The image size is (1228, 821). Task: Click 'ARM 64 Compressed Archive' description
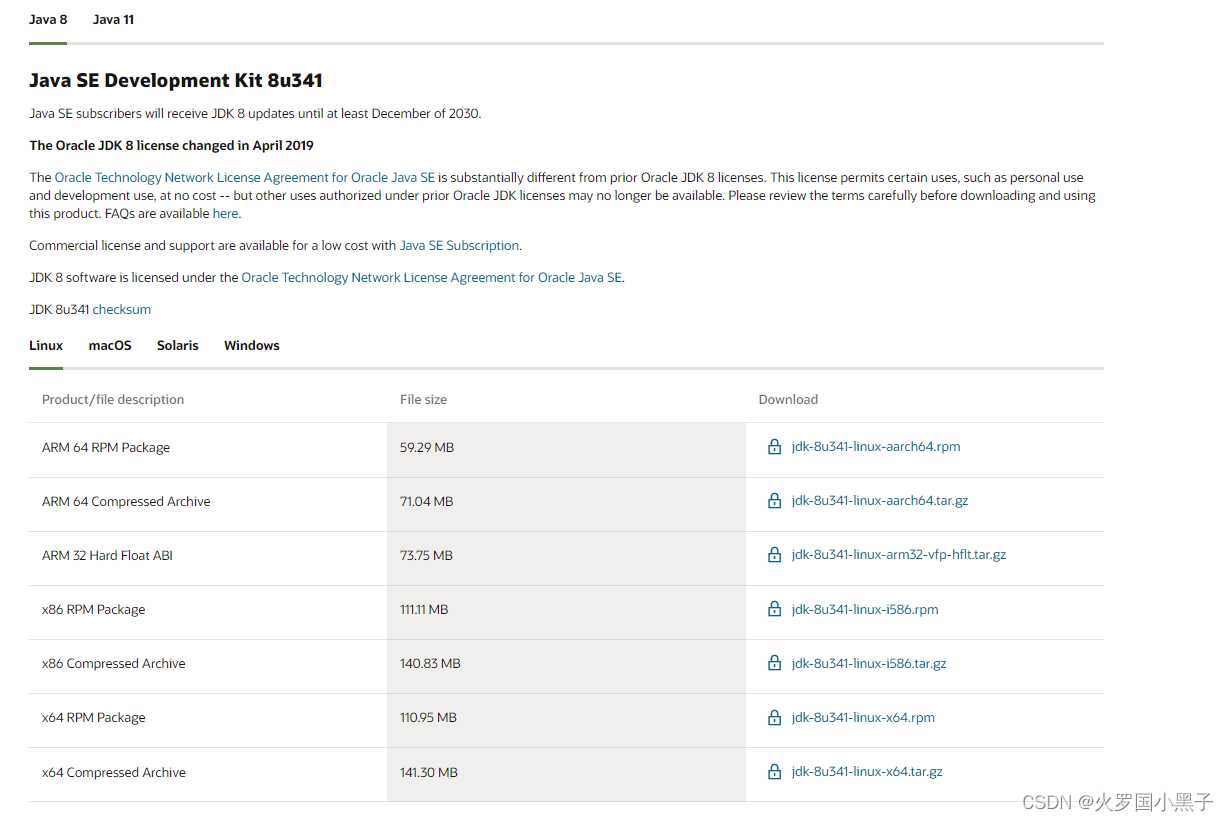click(x=126, y=502)
